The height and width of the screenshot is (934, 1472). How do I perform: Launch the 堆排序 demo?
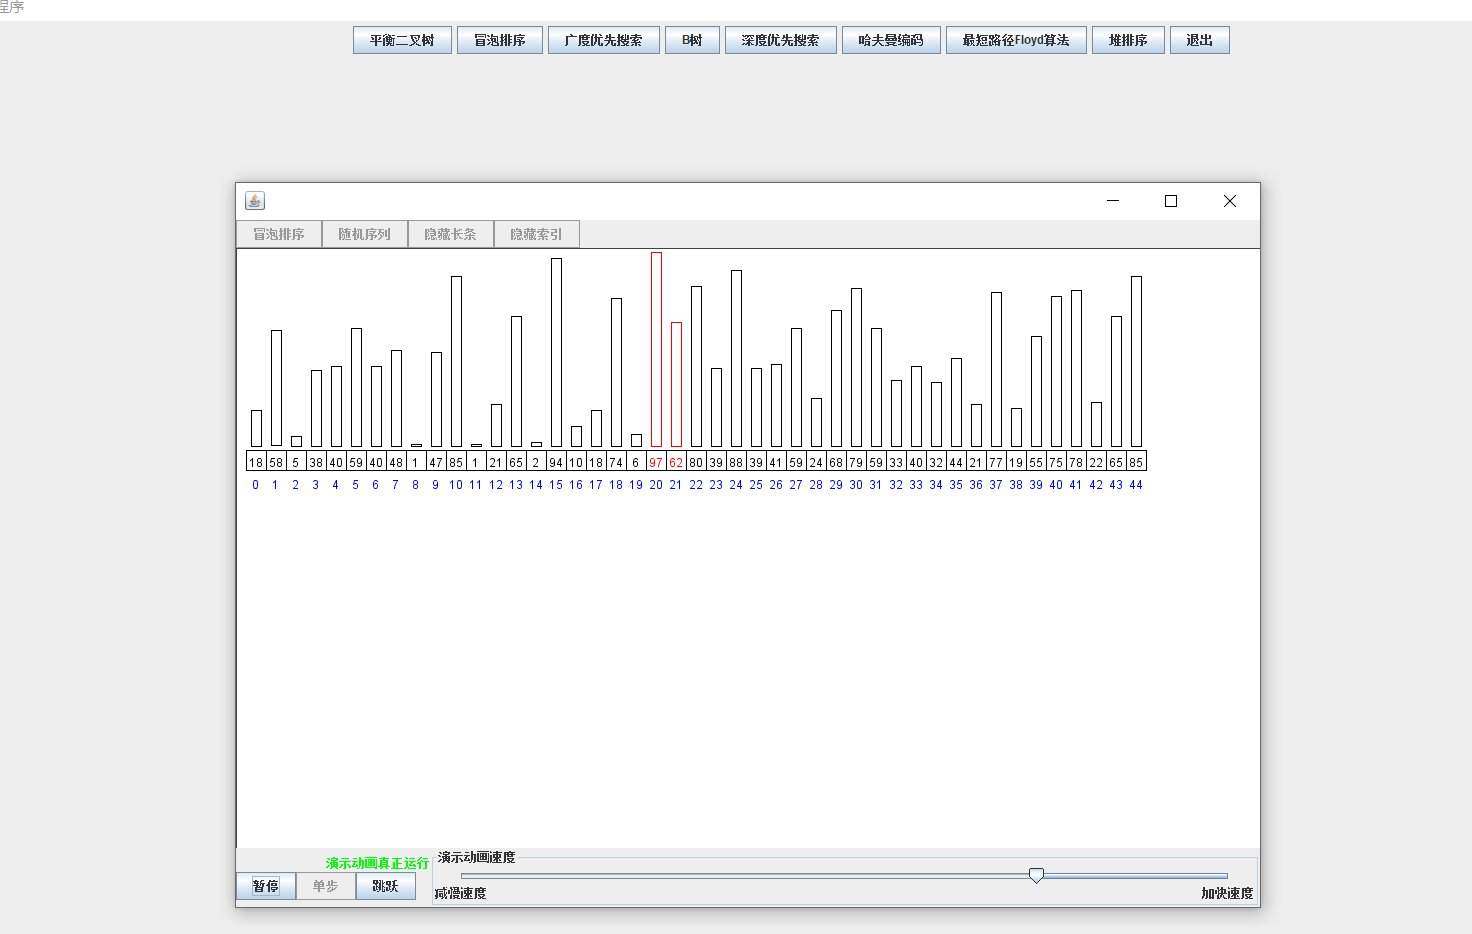1128,40
